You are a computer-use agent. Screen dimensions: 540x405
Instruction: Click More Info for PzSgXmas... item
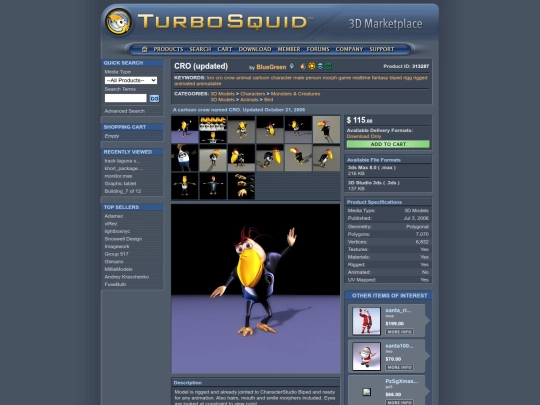coord(399,402)
